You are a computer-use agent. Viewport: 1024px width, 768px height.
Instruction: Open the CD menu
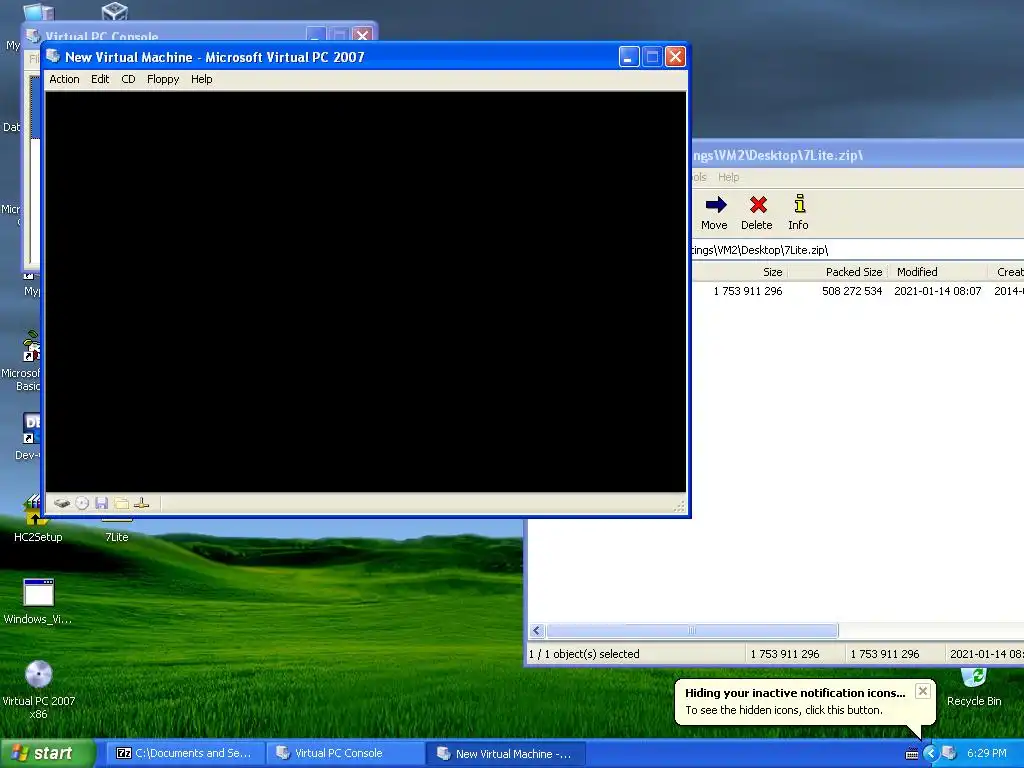128,79
